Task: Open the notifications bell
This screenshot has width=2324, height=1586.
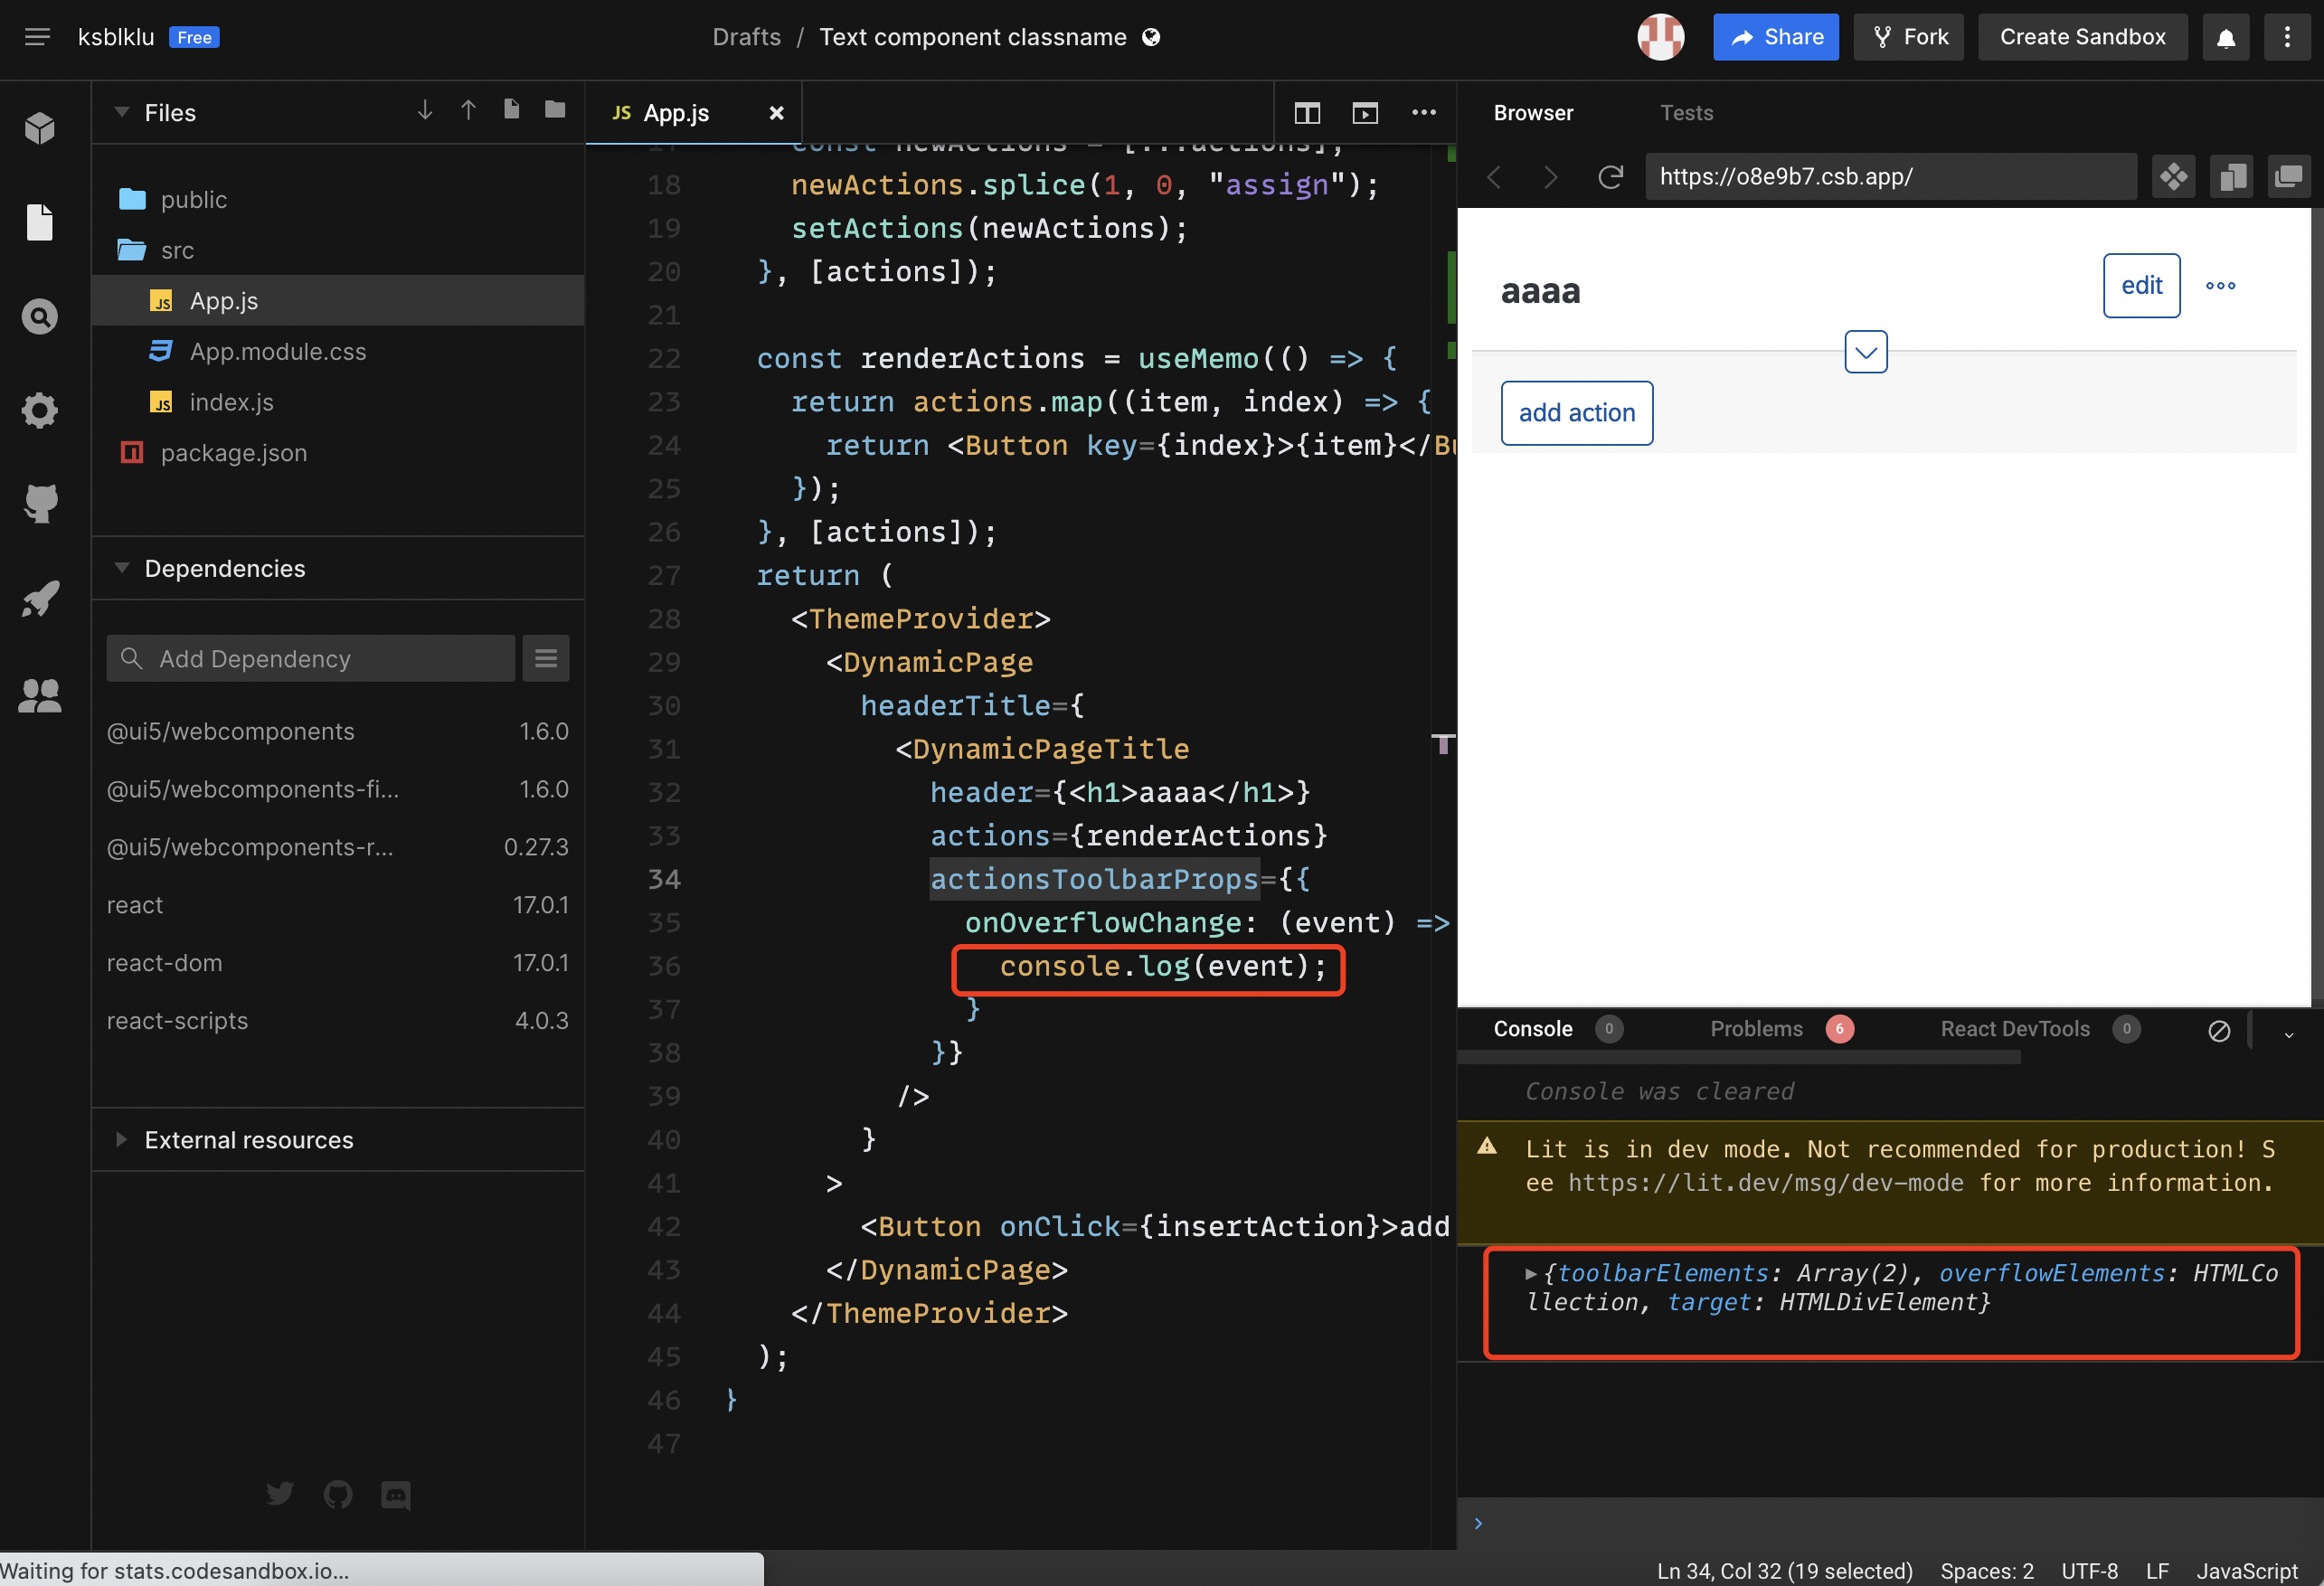Action: pos(2225,37)
